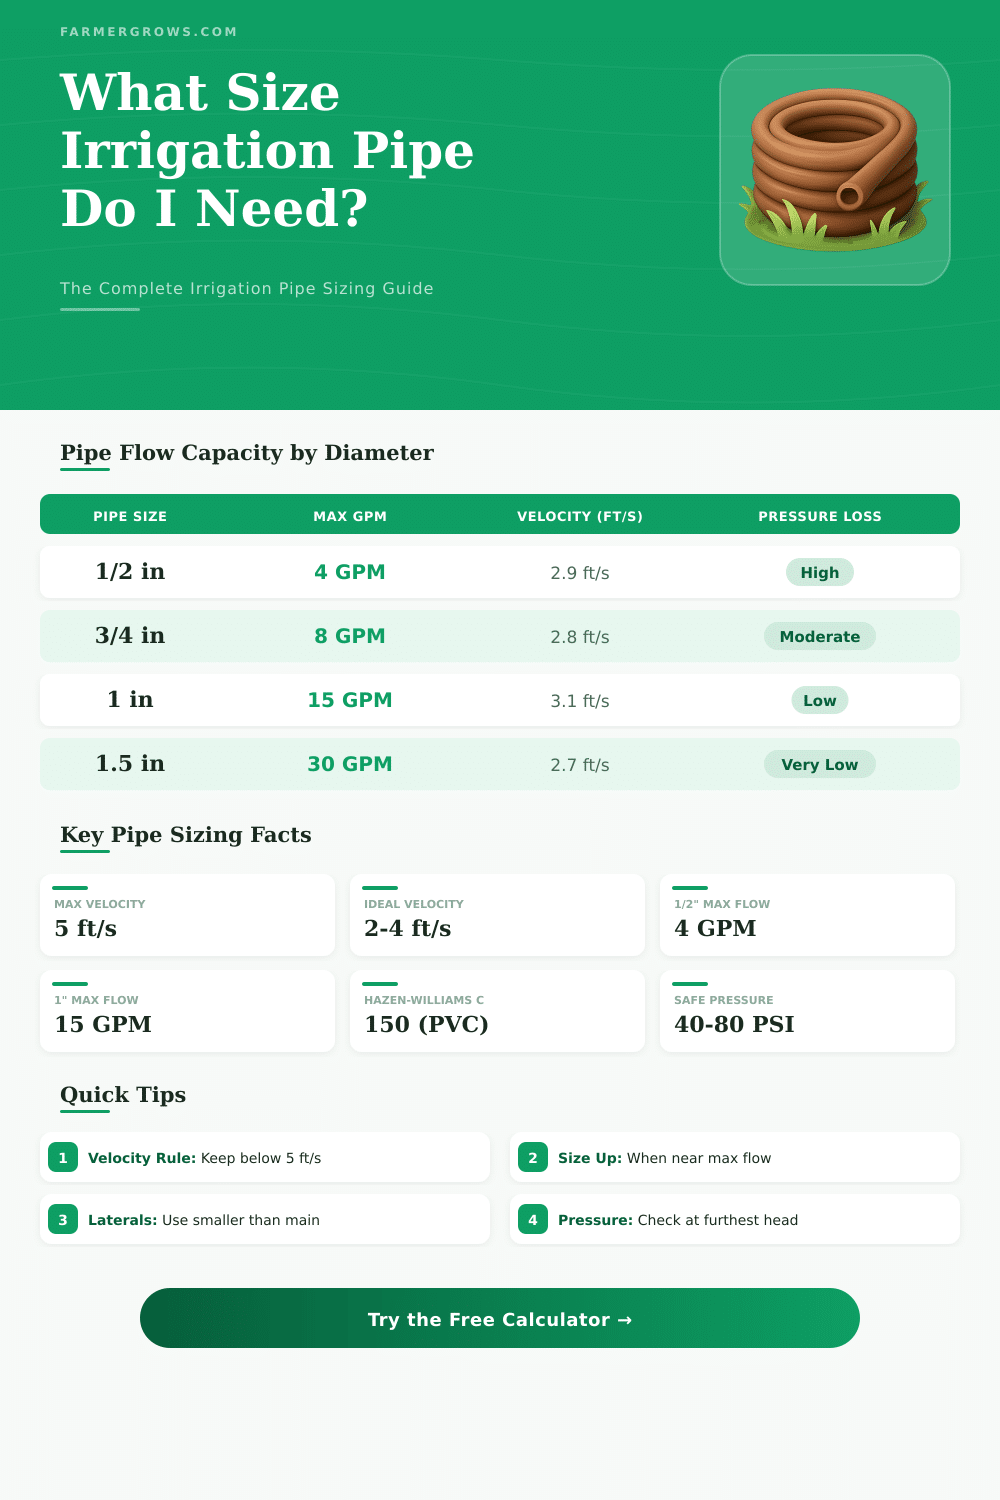Screen dimensions: 1000x1500
Task: Click the Complete Irrigation Pipe Sizing Guide subtitle
Action: point(246,288)
